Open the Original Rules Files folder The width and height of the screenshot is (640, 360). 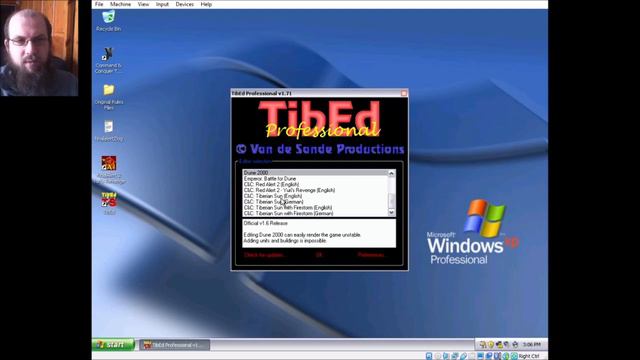[x=109, y=97]
